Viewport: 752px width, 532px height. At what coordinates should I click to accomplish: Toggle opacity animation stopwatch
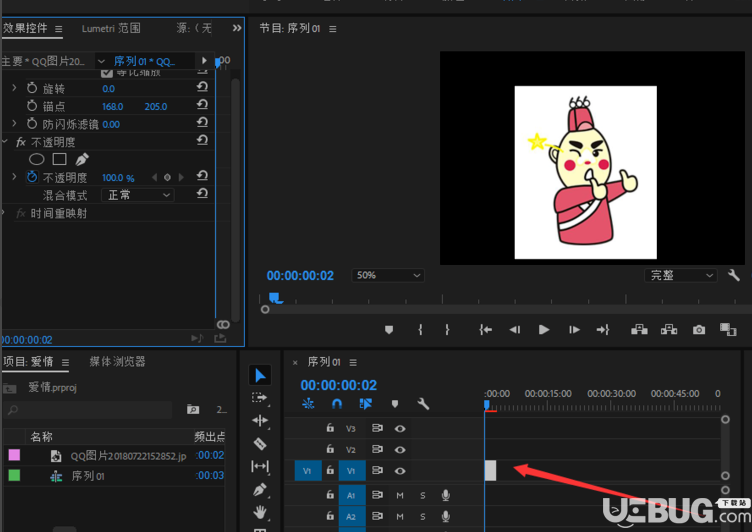32,177
